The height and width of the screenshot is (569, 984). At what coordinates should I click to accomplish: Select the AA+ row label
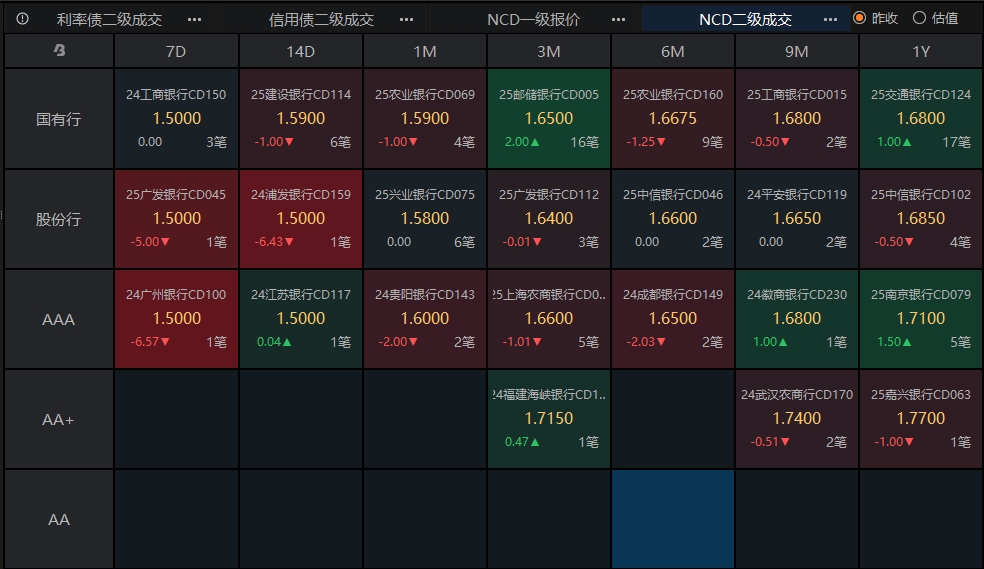click(x=59, y=419)
